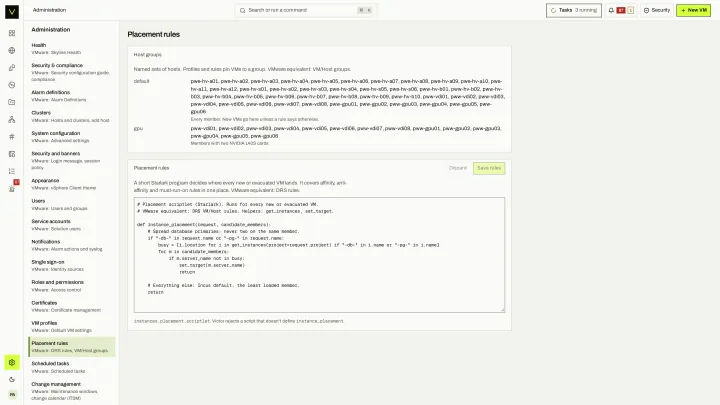Click the Administration breadcrumb in the top bar

click(49, 10)
